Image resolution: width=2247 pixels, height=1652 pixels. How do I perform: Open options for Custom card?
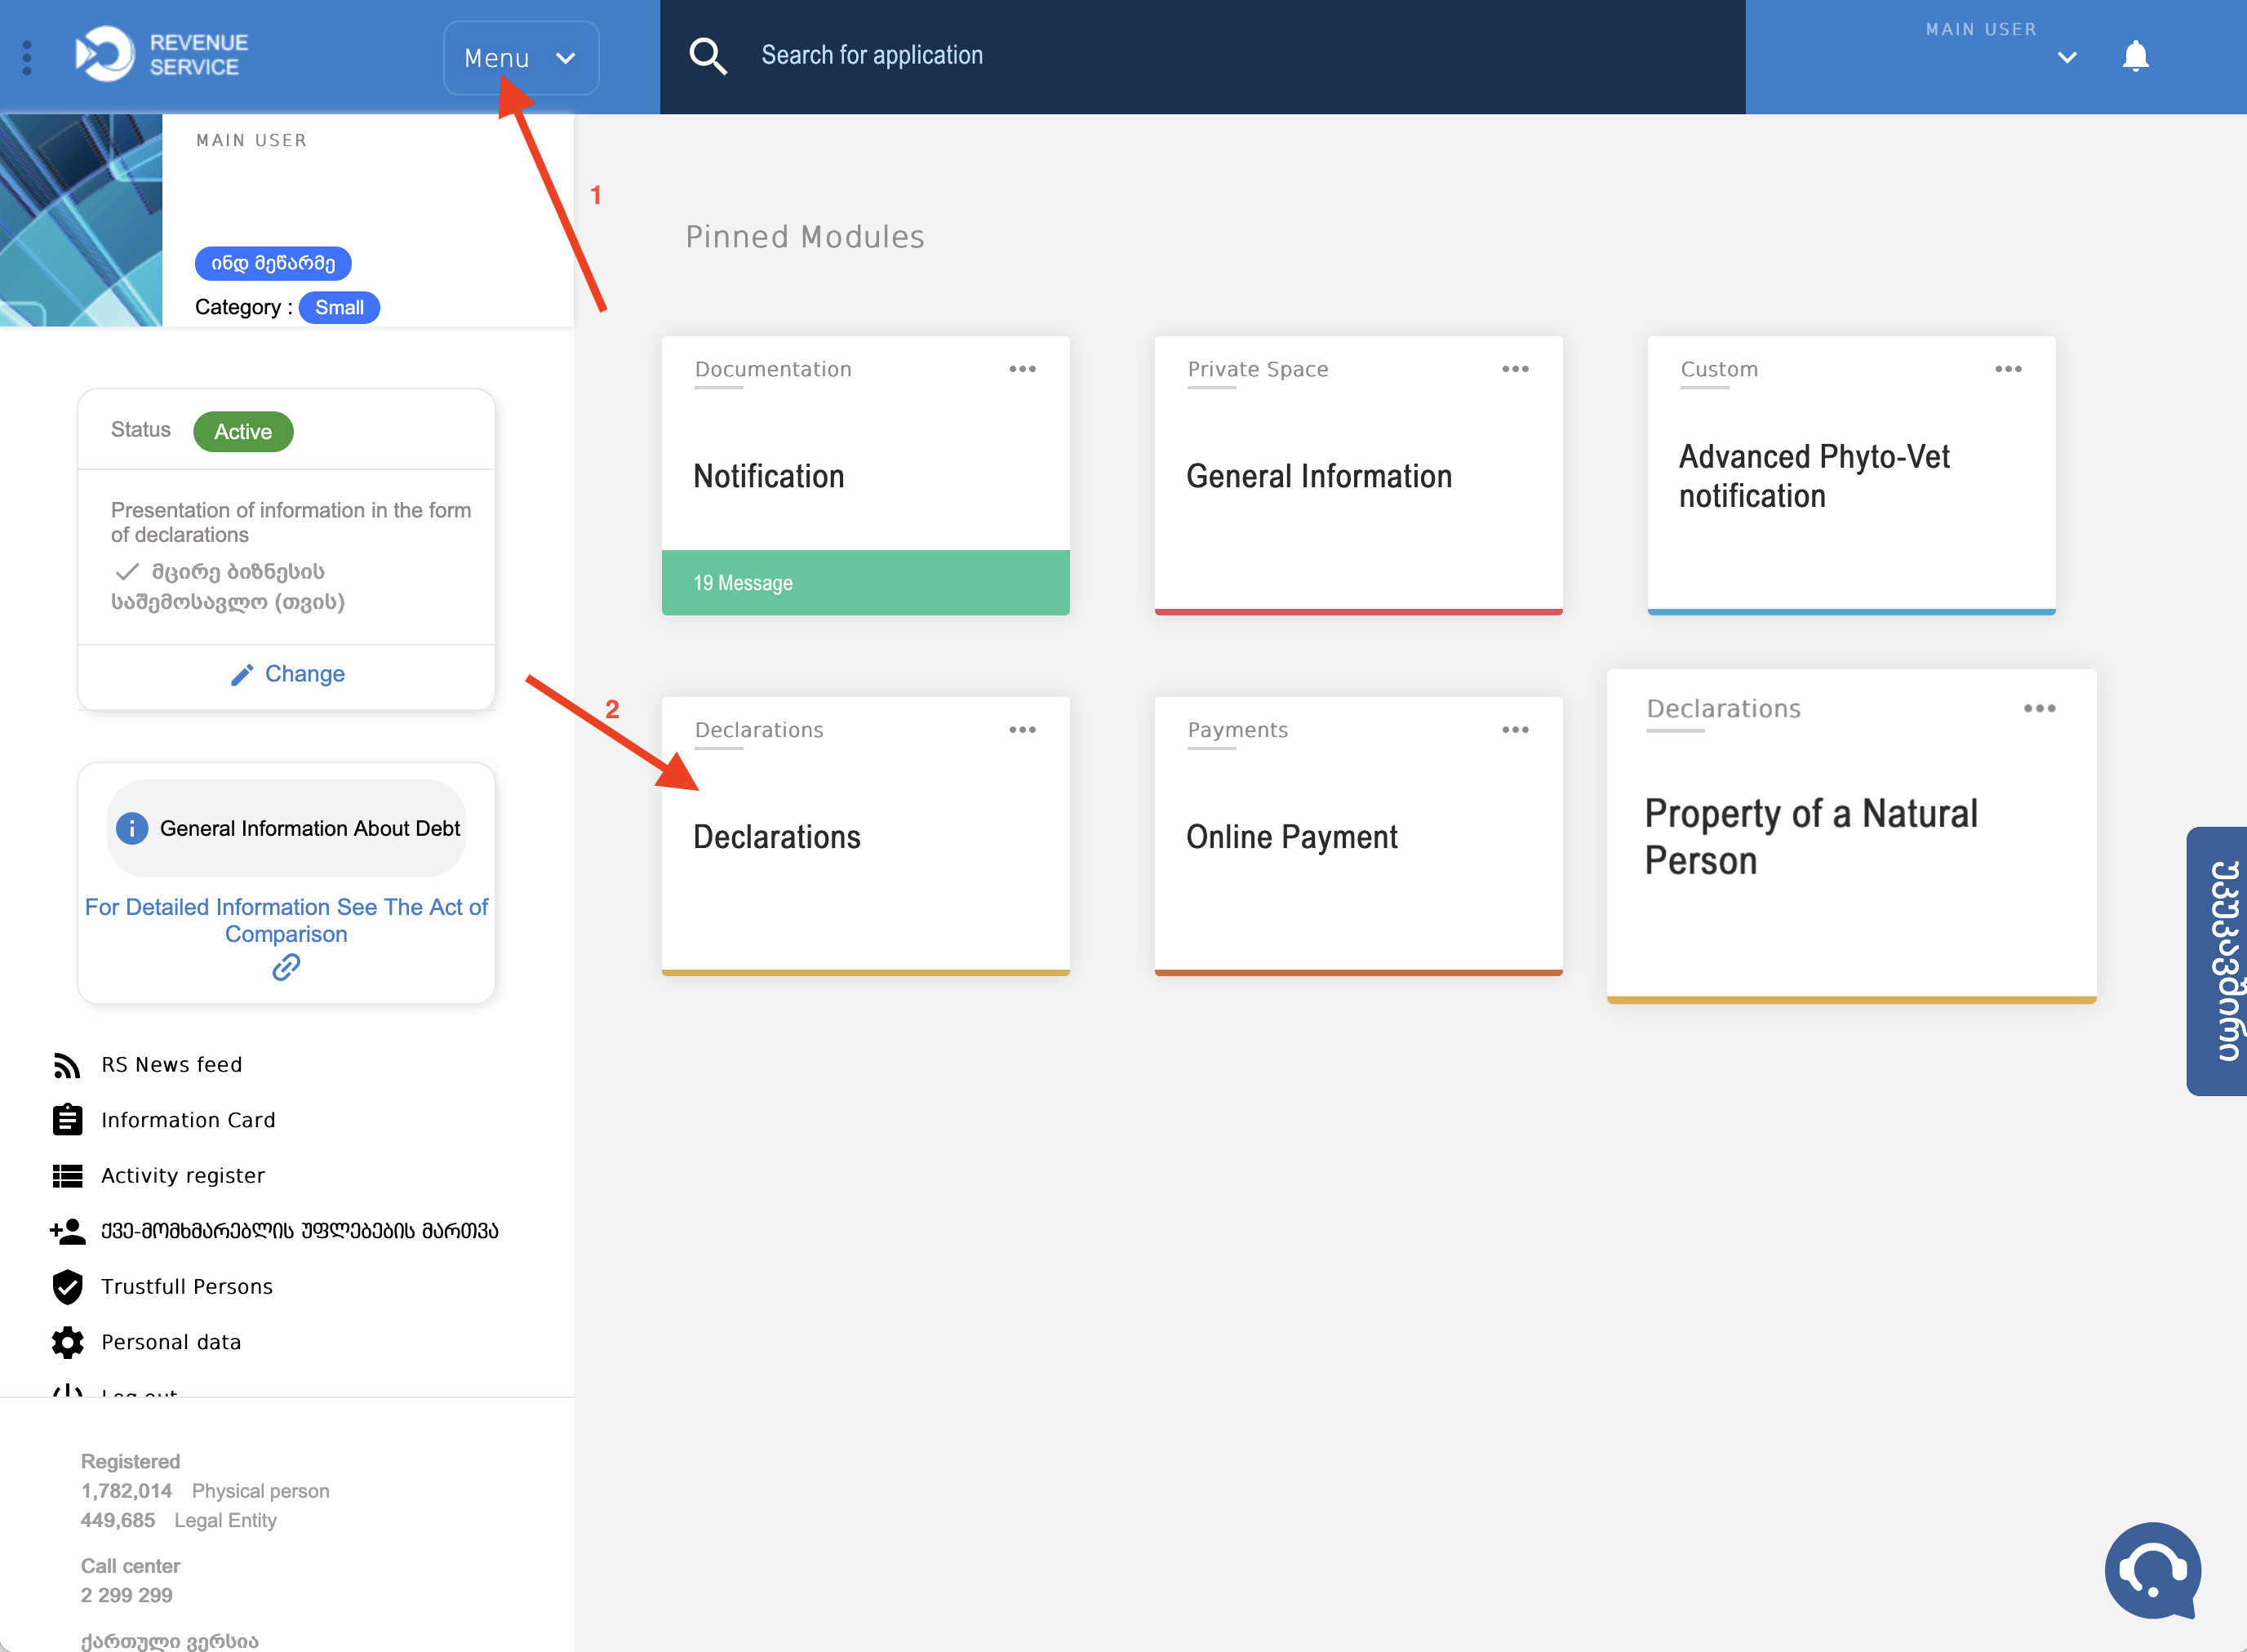pyautogui.click(x=2008, y=369)
